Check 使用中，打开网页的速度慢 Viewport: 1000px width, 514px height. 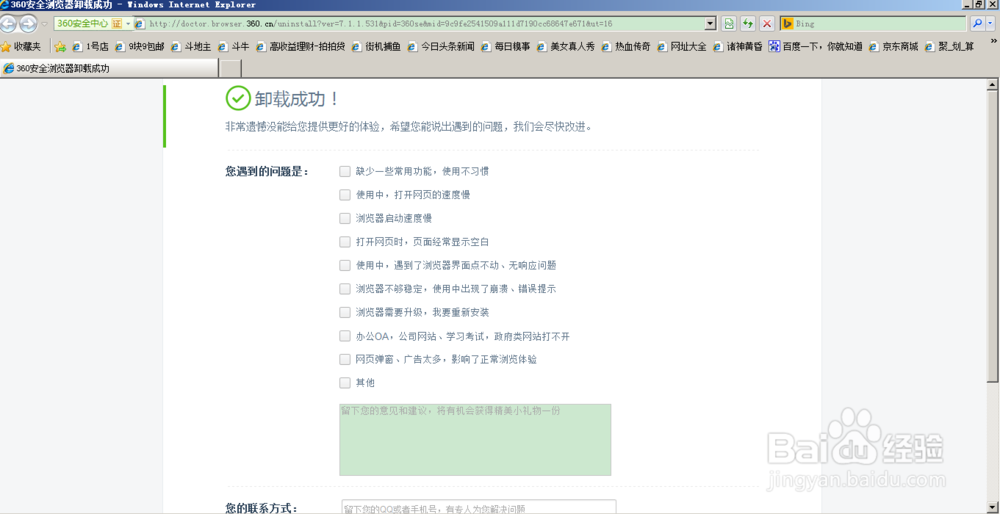[x=345, y=195]
